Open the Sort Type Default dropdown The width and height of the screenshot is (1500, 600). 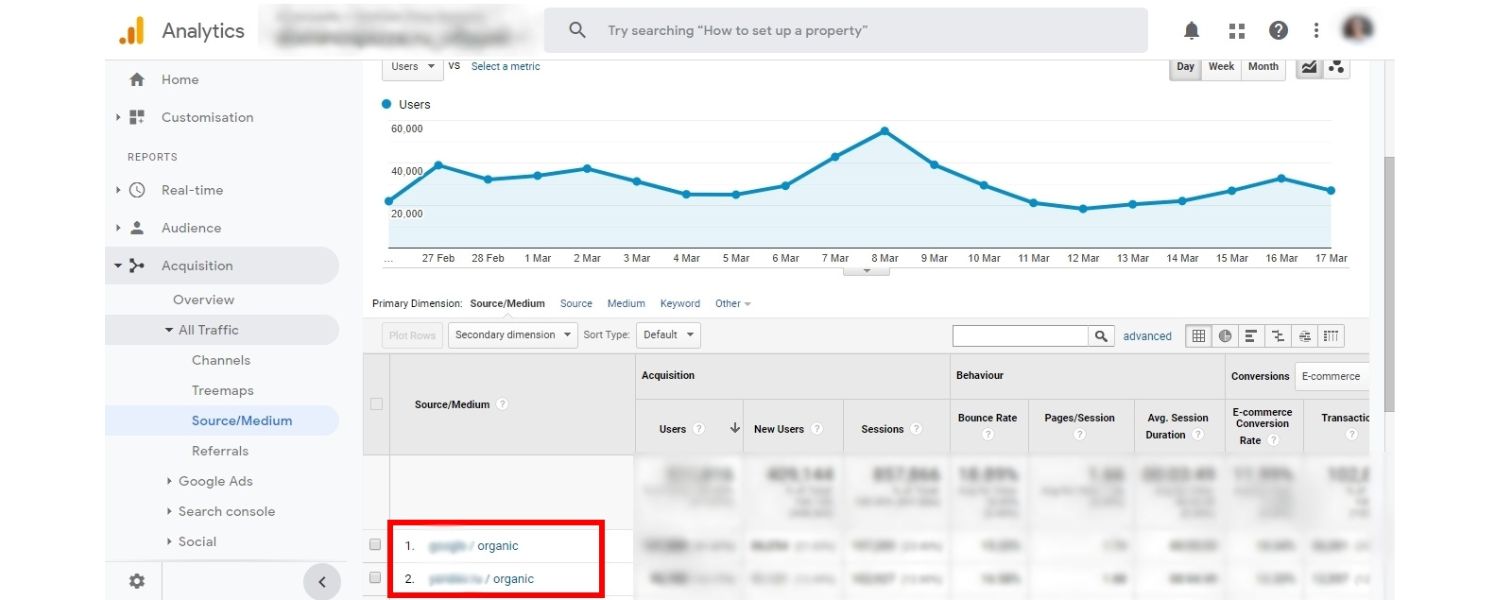pos(668,335)
